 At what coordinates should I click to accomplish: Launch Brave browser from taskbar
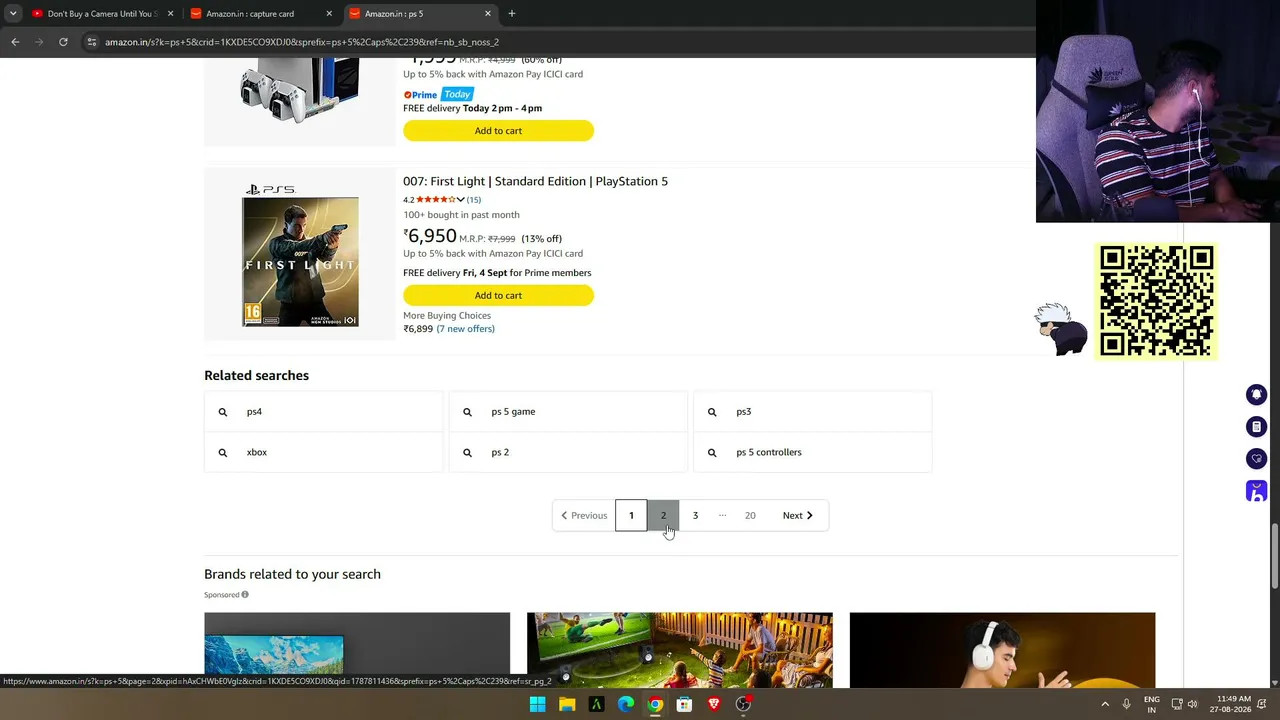pos(714,704)
